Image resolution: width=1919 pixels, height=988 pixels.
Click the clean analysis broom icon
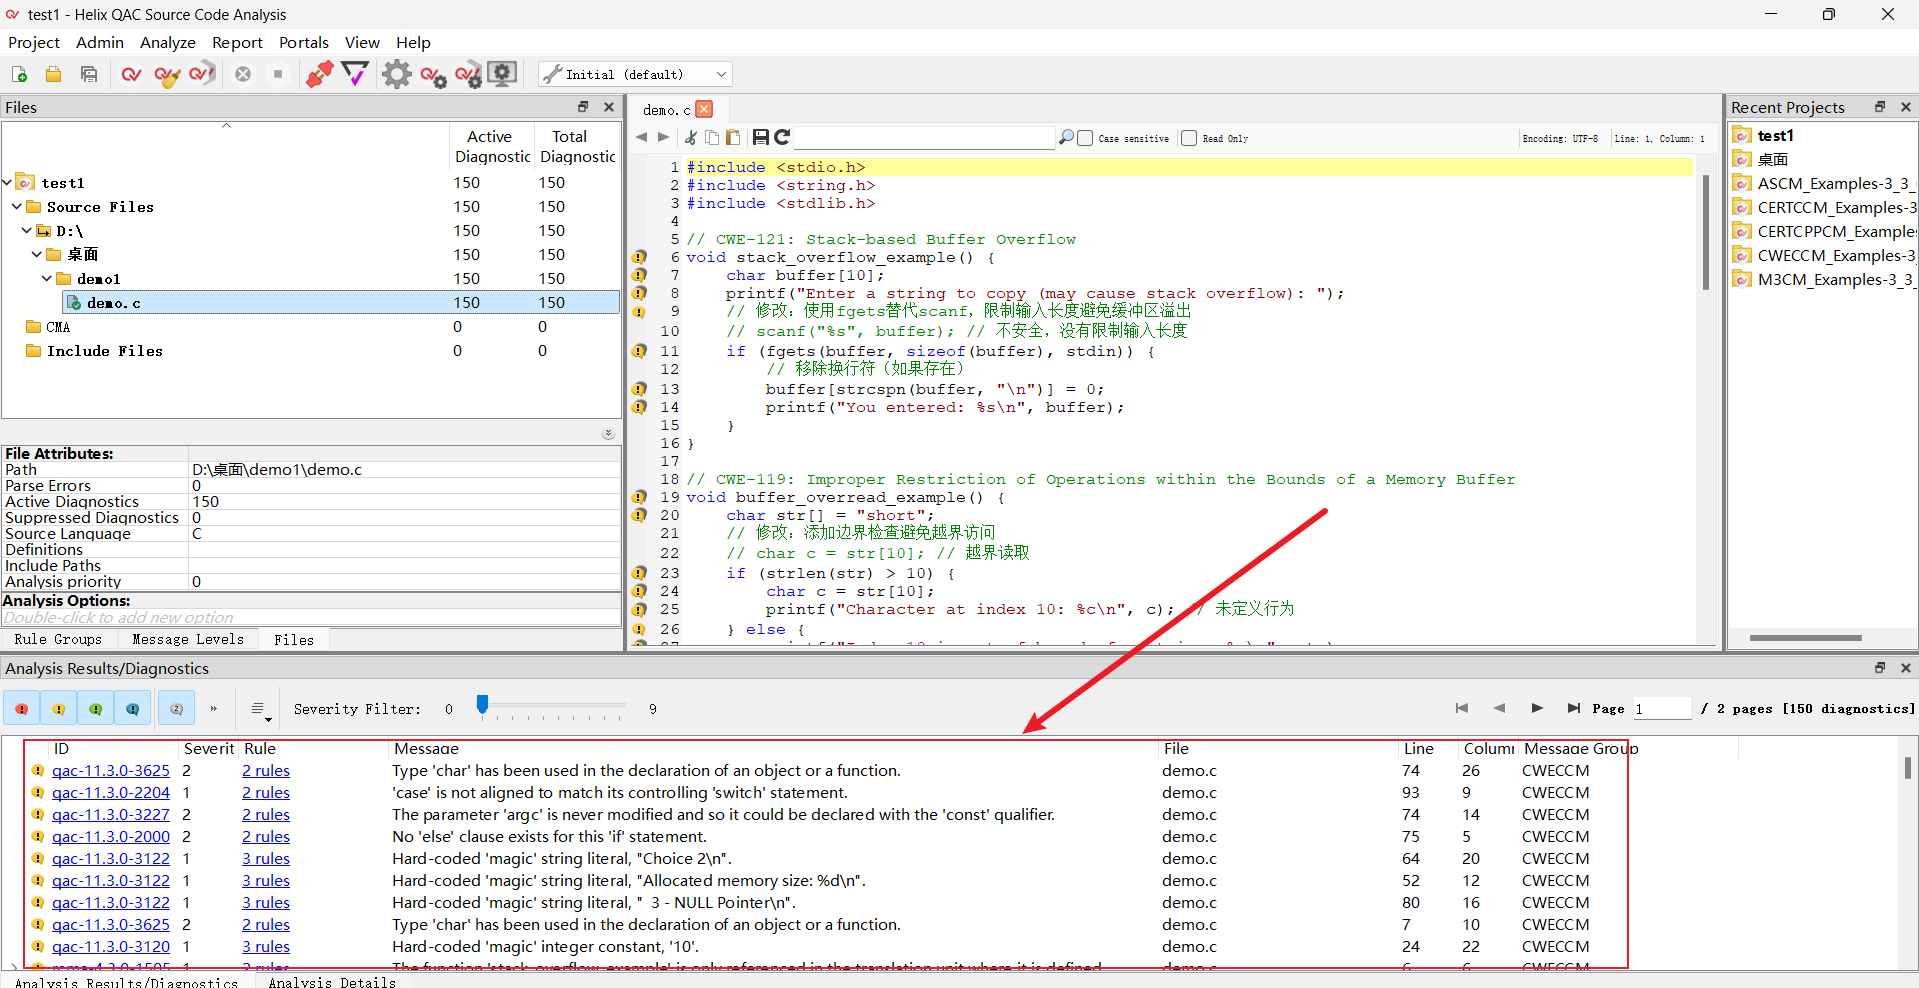(167, 74)
